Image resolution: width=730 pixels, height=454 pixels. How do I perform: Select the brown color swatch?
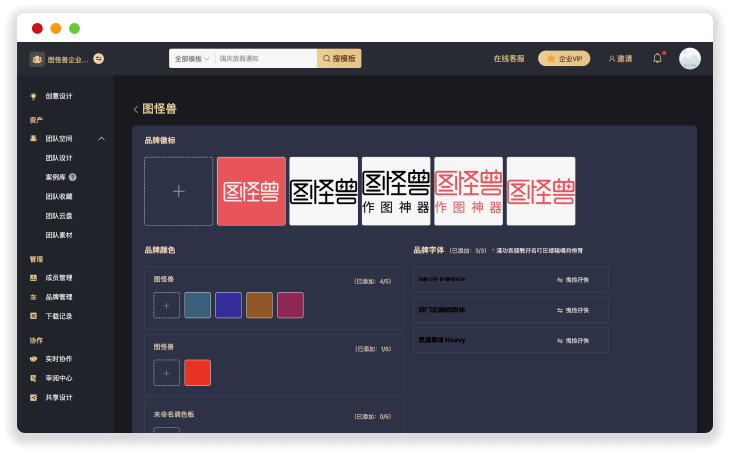259,305
